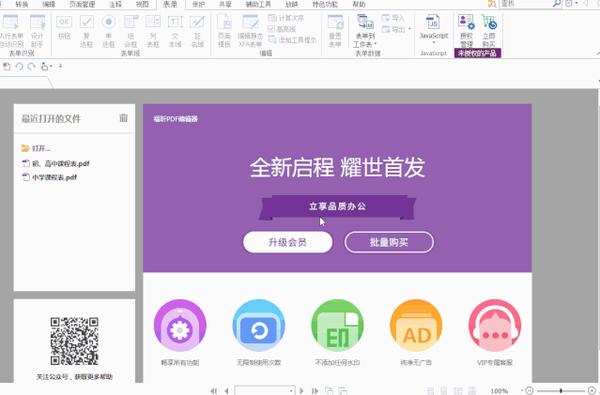600x395 pixels.
Task: Open the page number combo box
Action: point(265,390)
